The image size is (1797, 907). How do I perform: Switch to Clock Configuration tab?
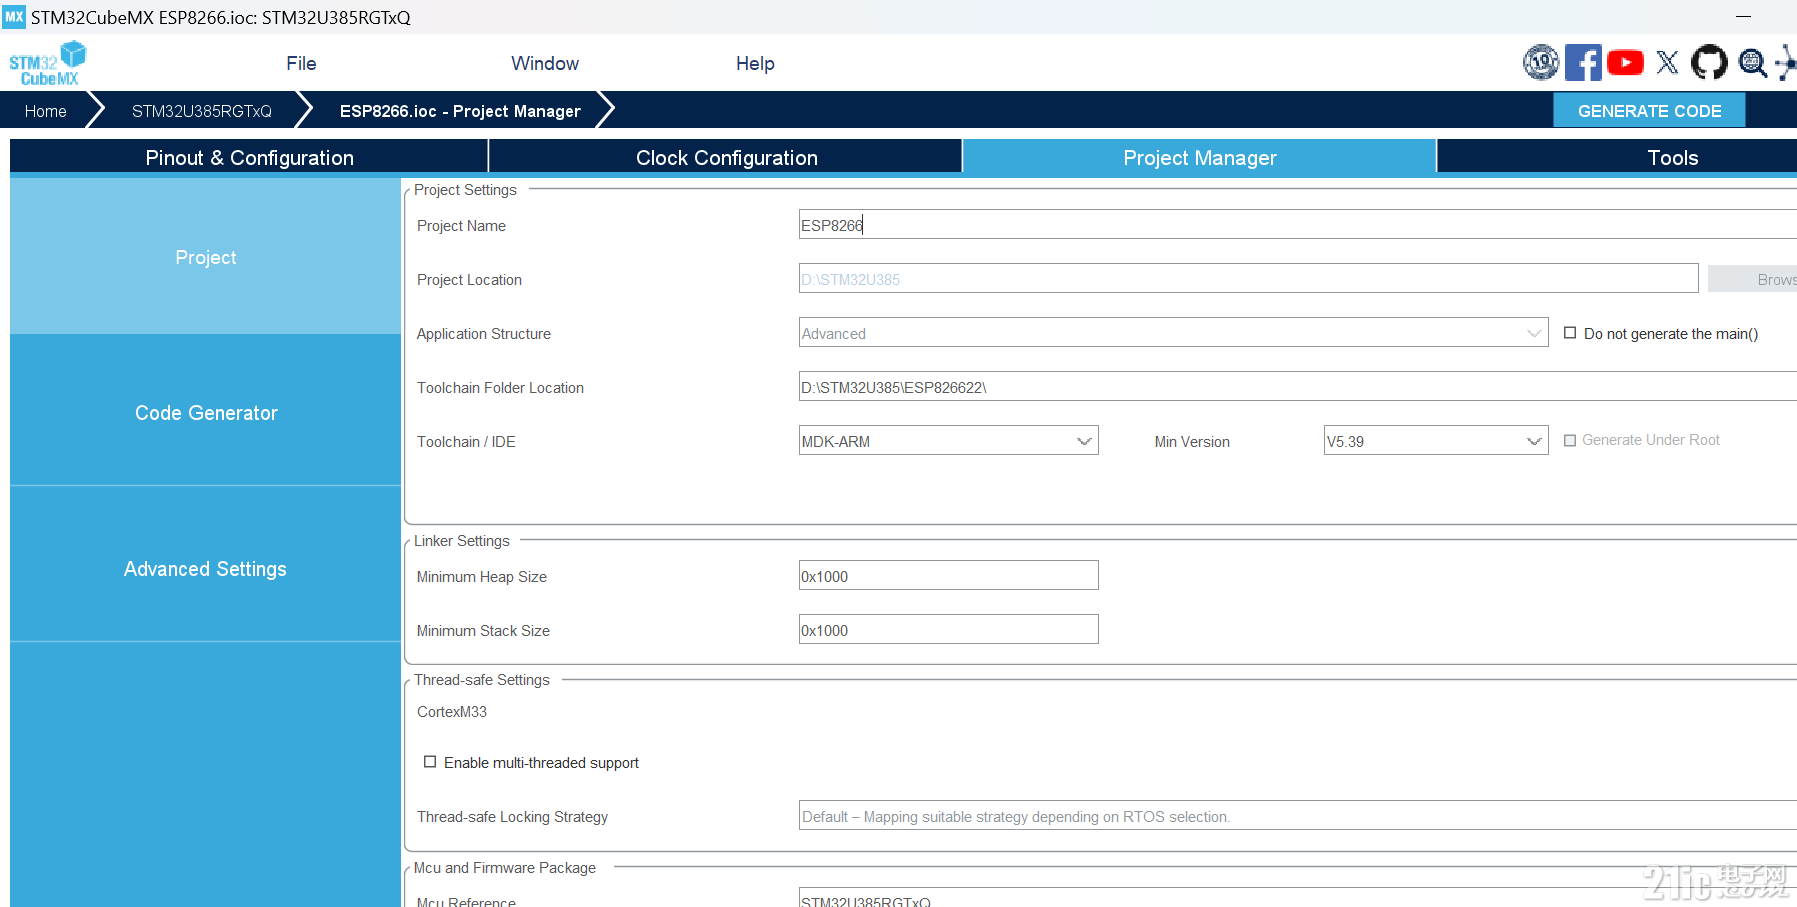(726, 157)
